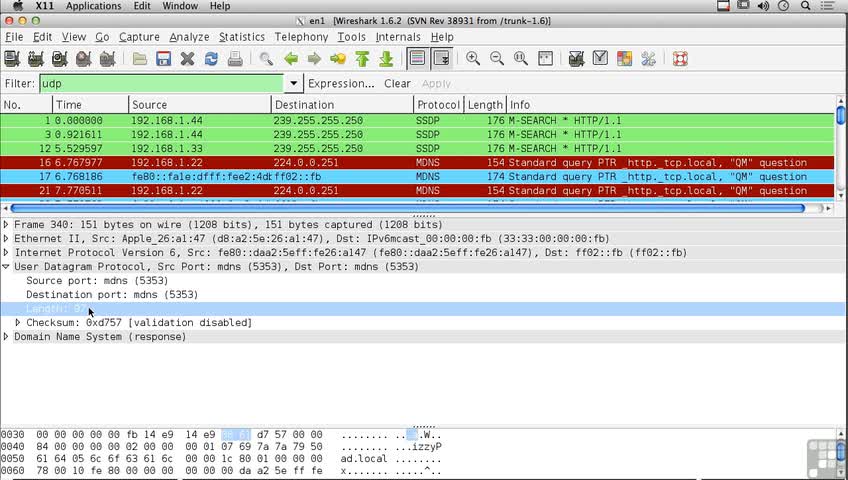Open the File menu
Viewport: 848px width, 480px height.
(x=14, y=37)
